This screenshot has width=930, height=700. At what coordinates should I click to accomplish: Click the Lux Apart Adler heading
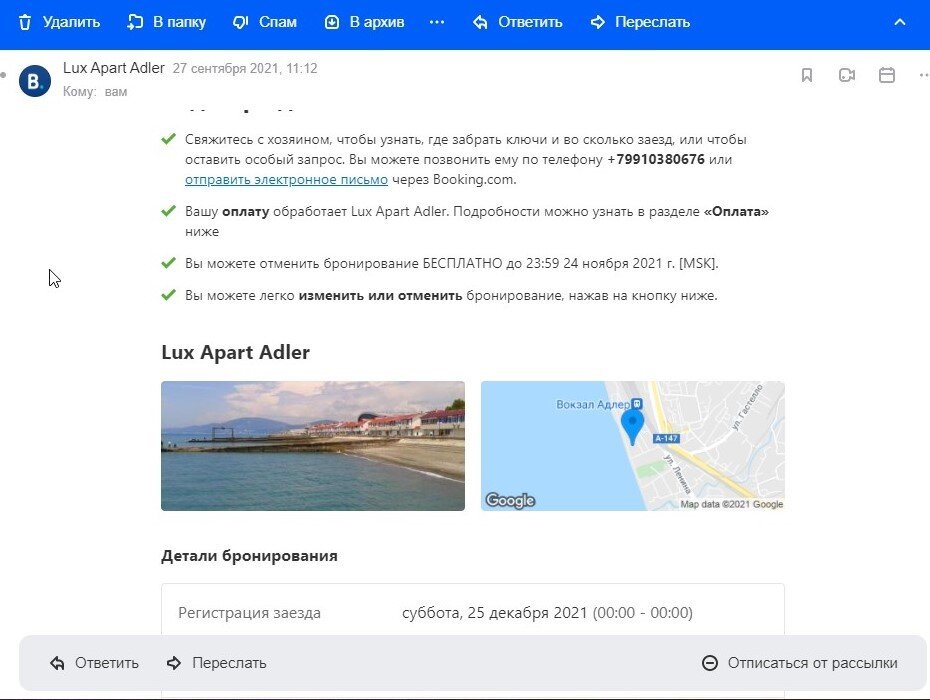pyautogui.click(x=235, y=352)
